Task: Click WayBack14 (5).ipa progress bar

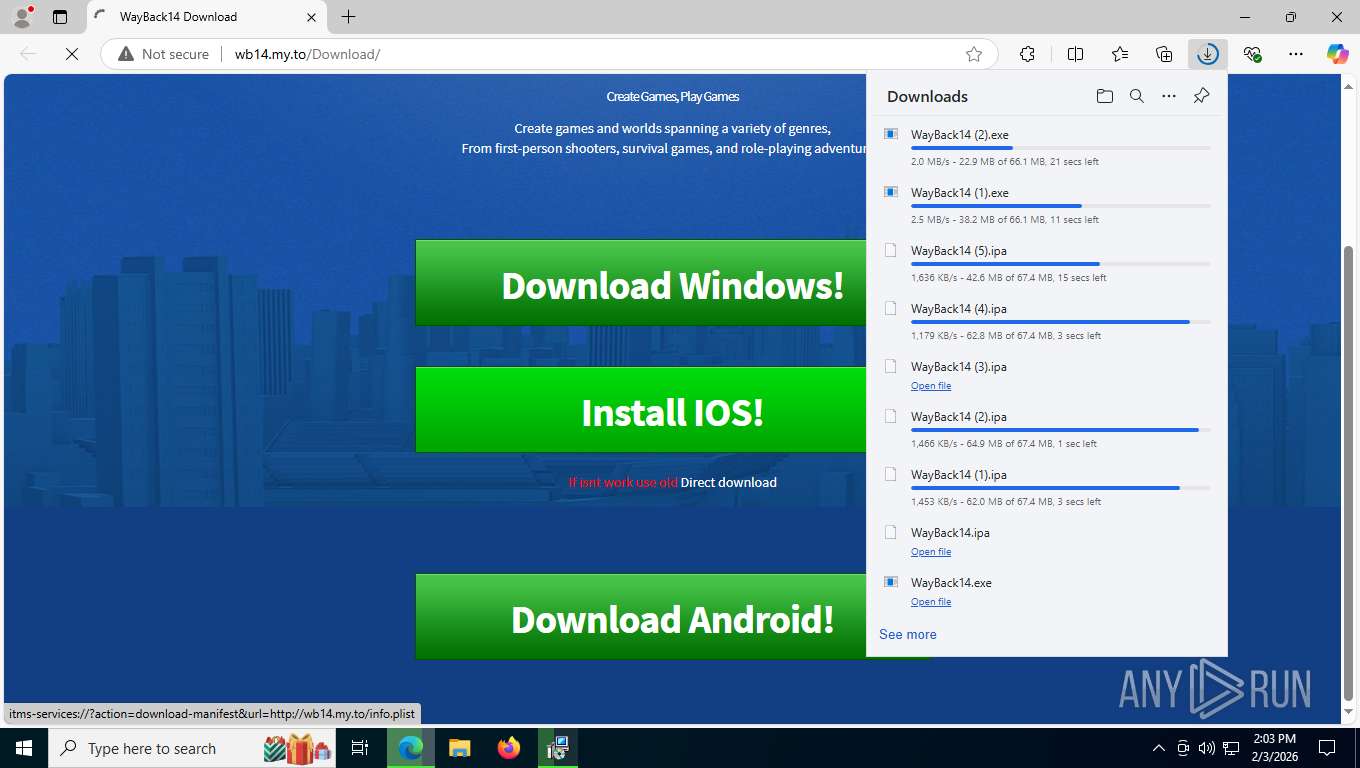Action: click(x=1061, y=264)
